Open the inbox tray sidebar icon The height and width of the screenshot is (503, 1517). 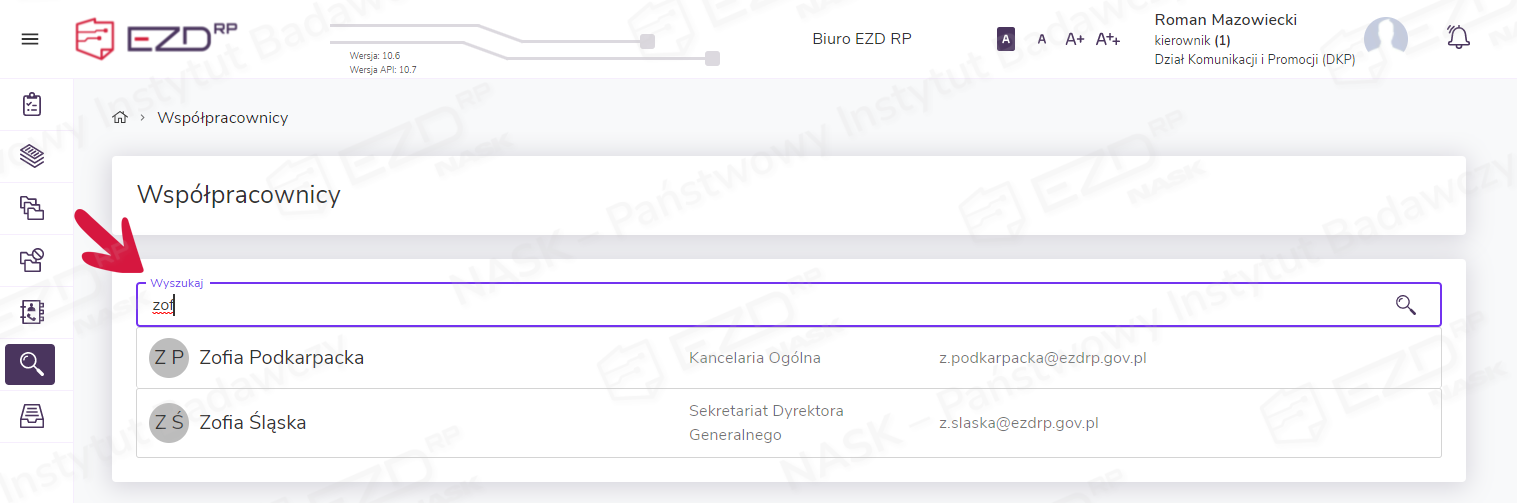pos(33,416)
